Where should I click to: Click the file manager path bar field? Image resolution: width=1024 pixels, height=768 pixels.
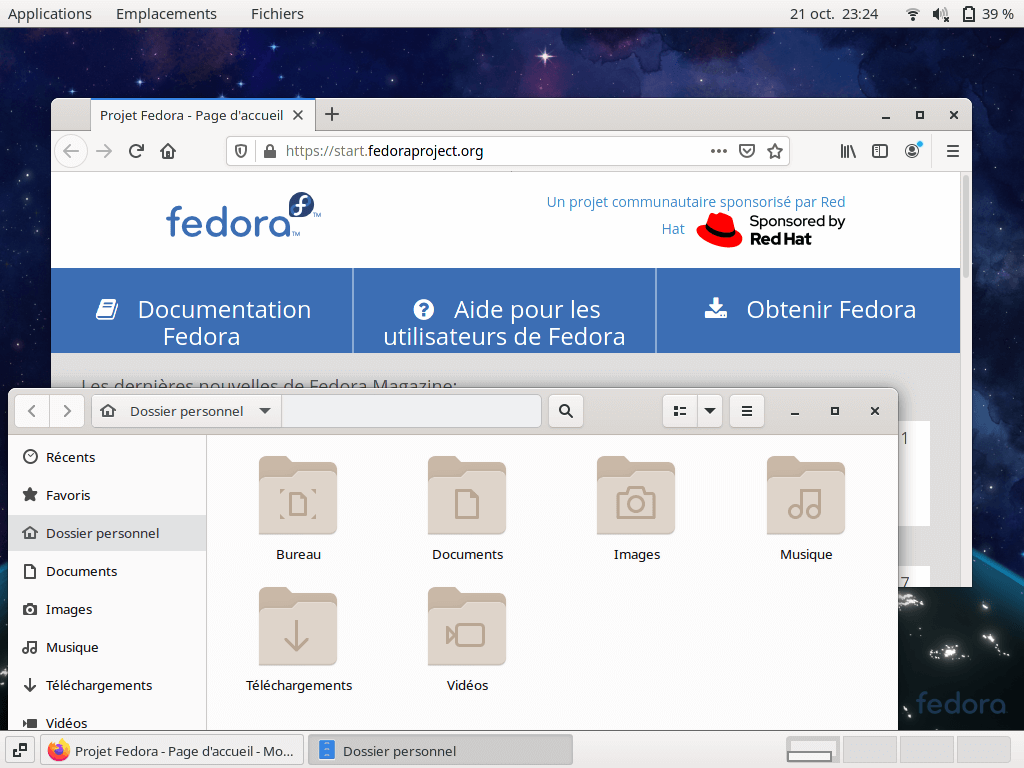click(411, 411)
